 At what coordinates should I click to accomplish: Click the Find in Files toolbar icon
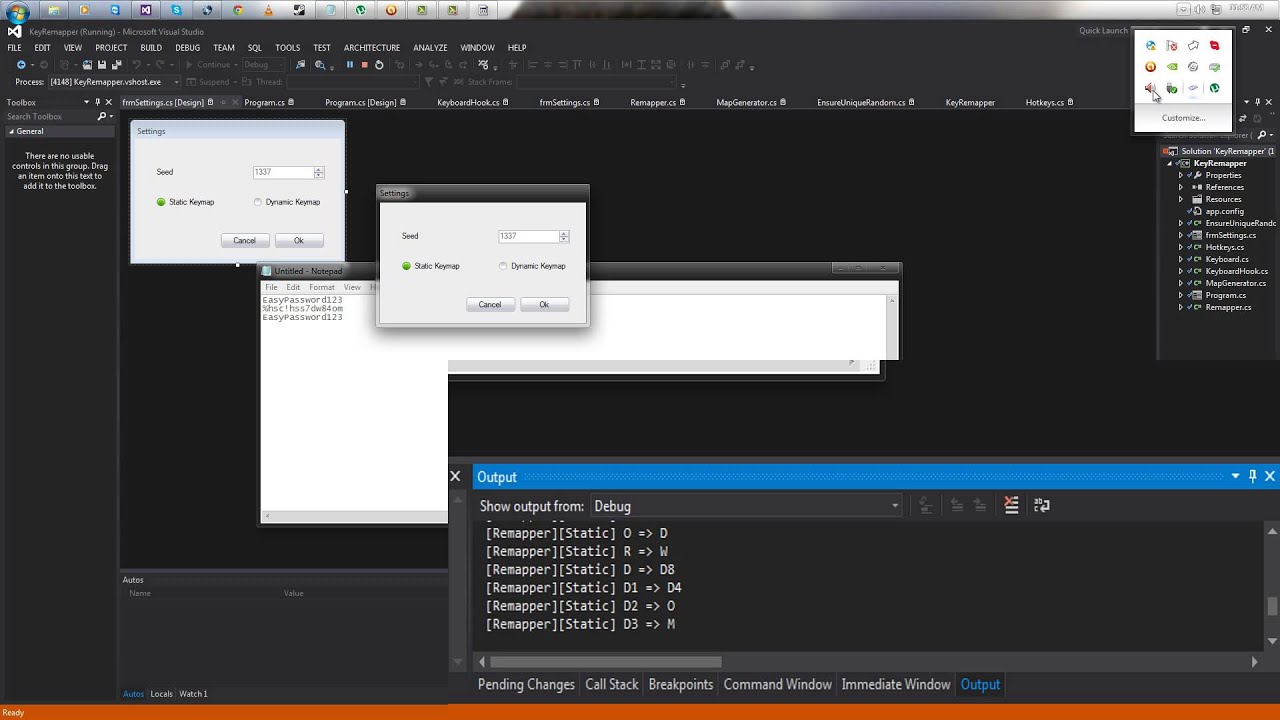tap(301, 65)
